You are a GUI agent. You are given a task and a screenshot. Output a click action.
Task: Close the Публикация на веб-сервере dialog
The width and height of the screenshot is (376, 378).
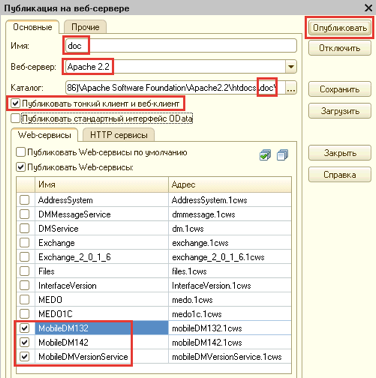coord(368,8)
